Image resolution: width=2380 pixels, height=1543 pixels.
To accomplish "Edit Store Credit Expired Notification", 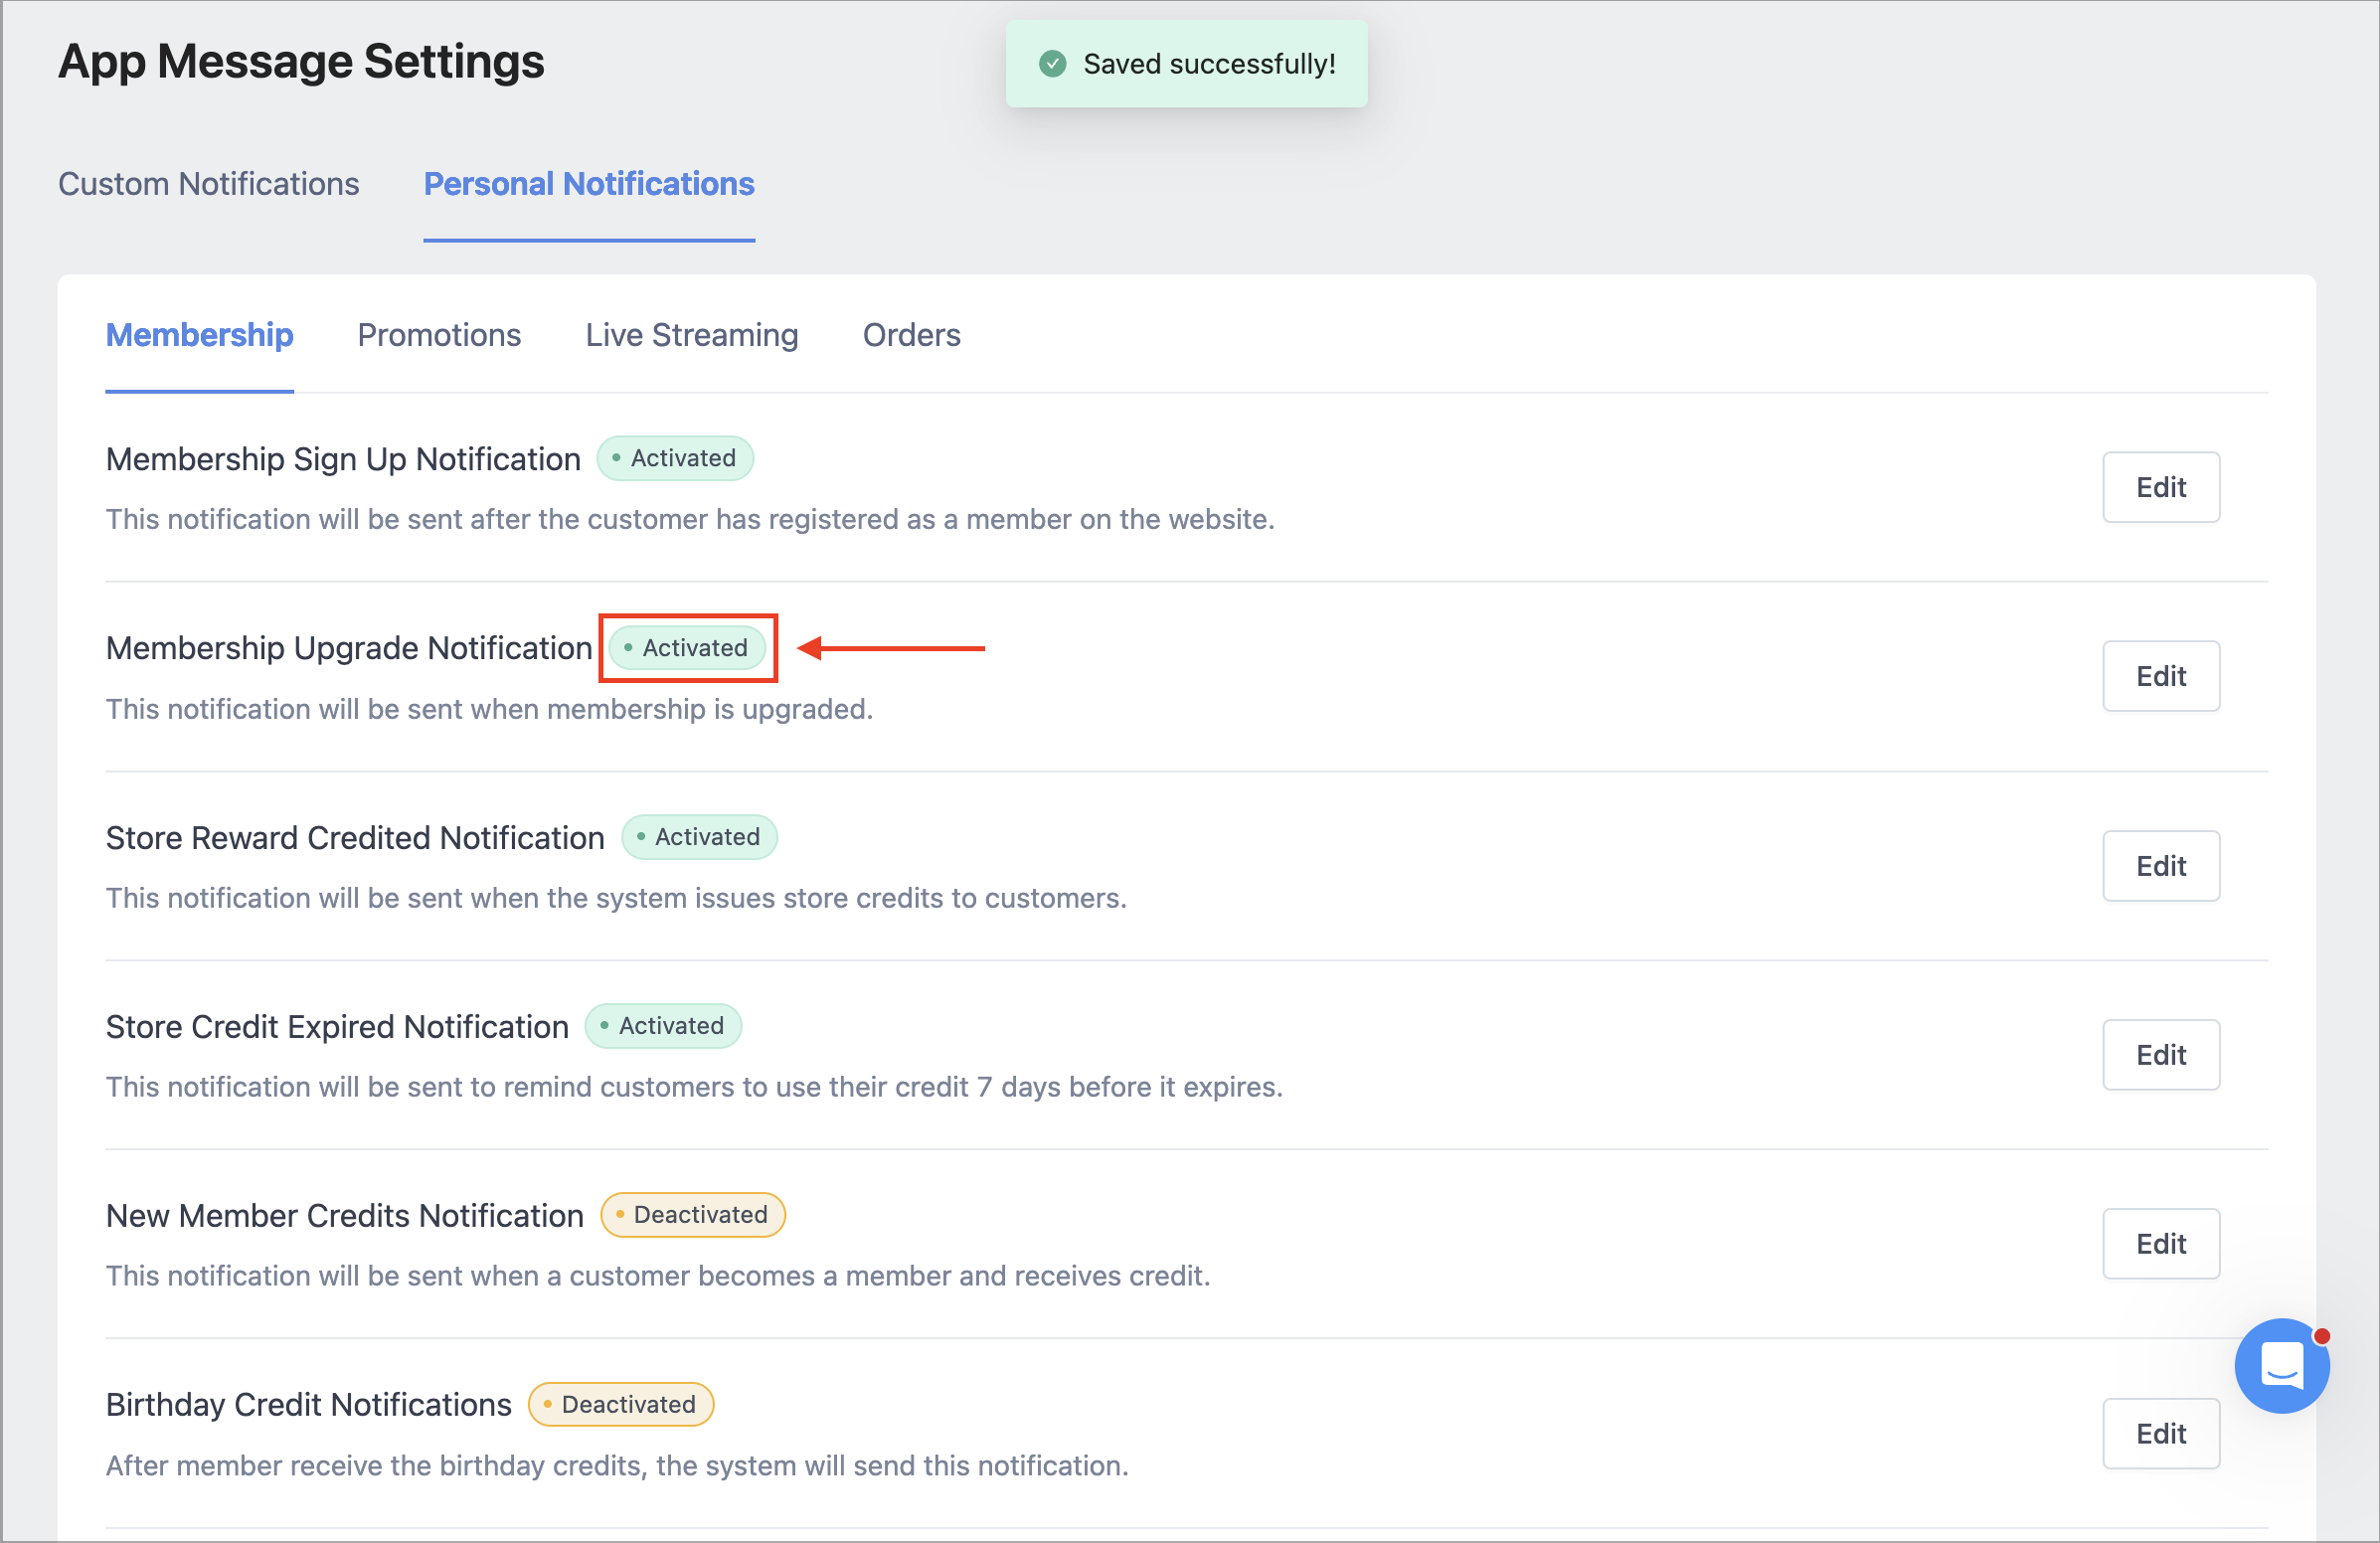I will click(x=2161, y=1055).
